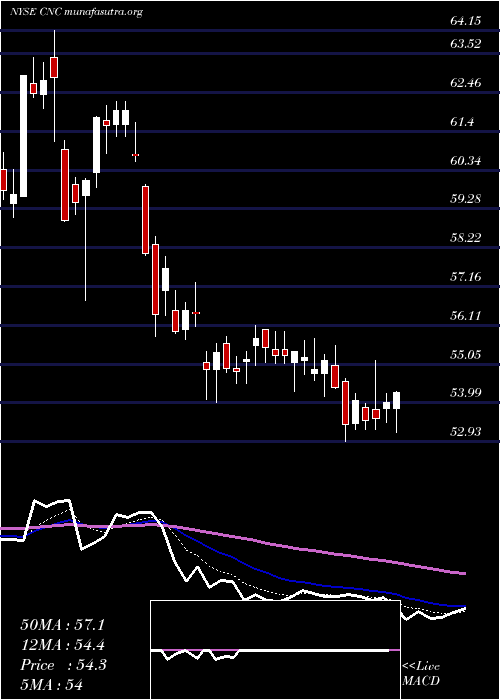Select the 64.15 price axis label
Screen dimensions: 500x700
[x=465, y=21]
